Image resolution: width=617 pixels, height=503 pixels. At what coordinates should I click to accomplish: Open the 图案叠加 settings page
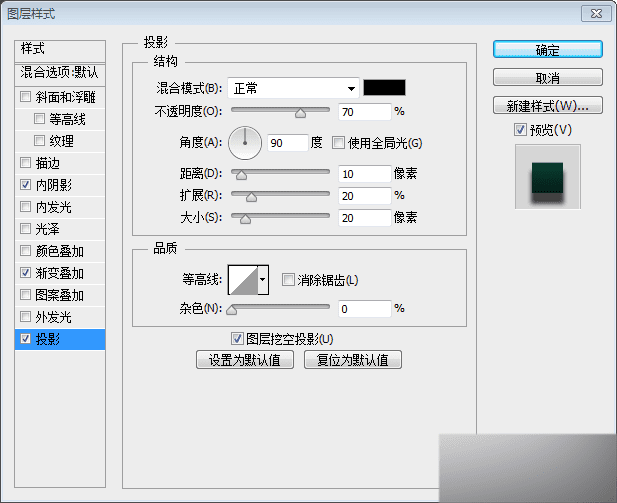(59, 295)
